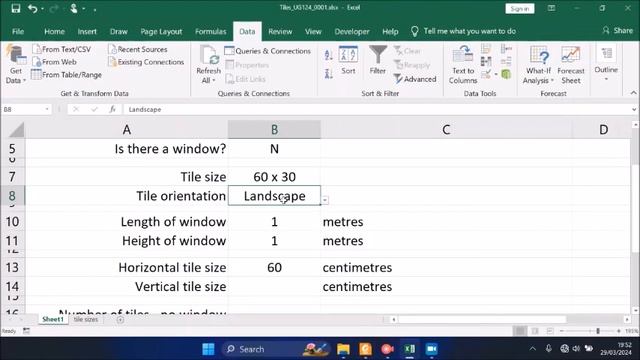Viewport: 640px width, 360px height.
Task: Open the dropdown arrow beside cell B8
Action: pyautogui.click(x=325, y=200)
